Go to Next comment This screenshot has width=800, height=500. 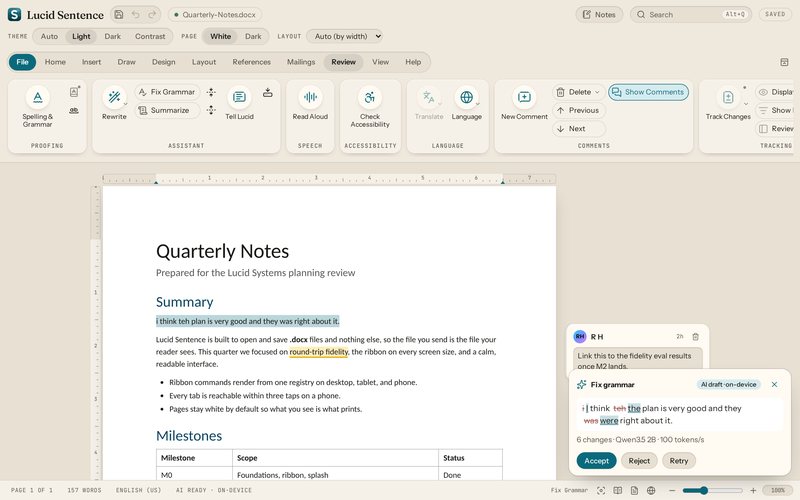coord(578,129)
